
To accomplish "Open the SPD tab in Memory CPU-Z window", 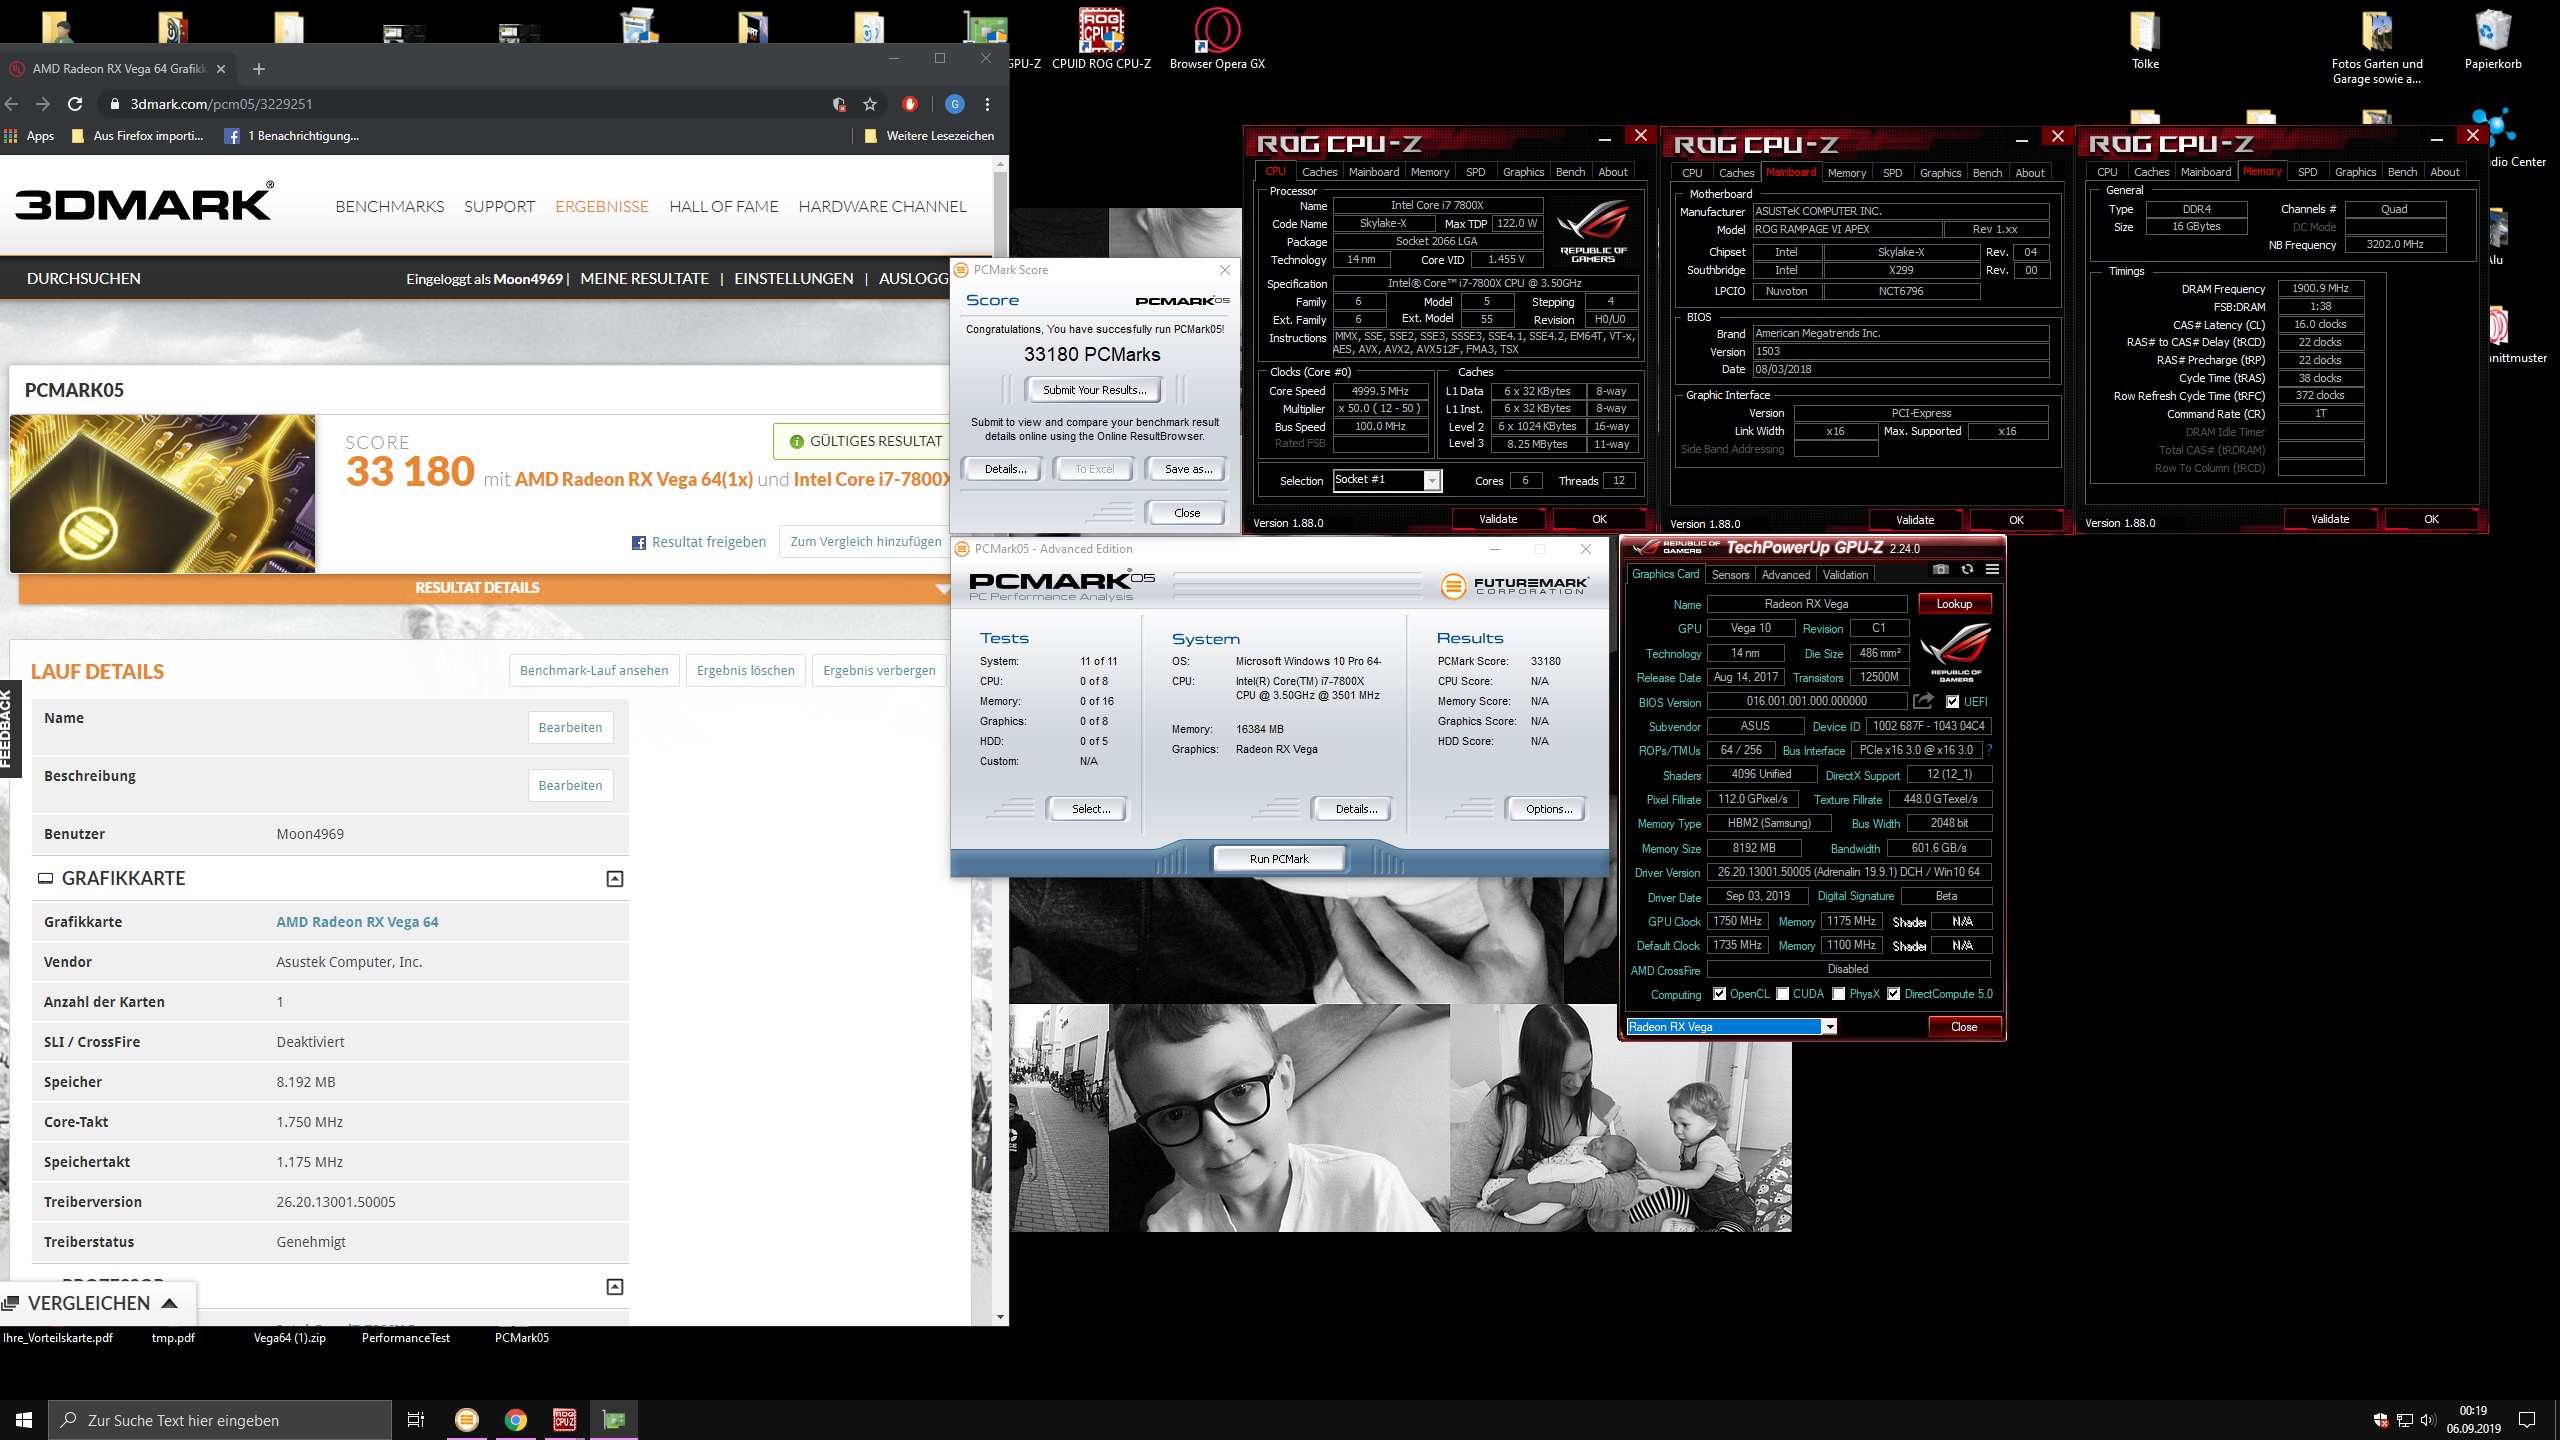I will (x=2307, y=172).
